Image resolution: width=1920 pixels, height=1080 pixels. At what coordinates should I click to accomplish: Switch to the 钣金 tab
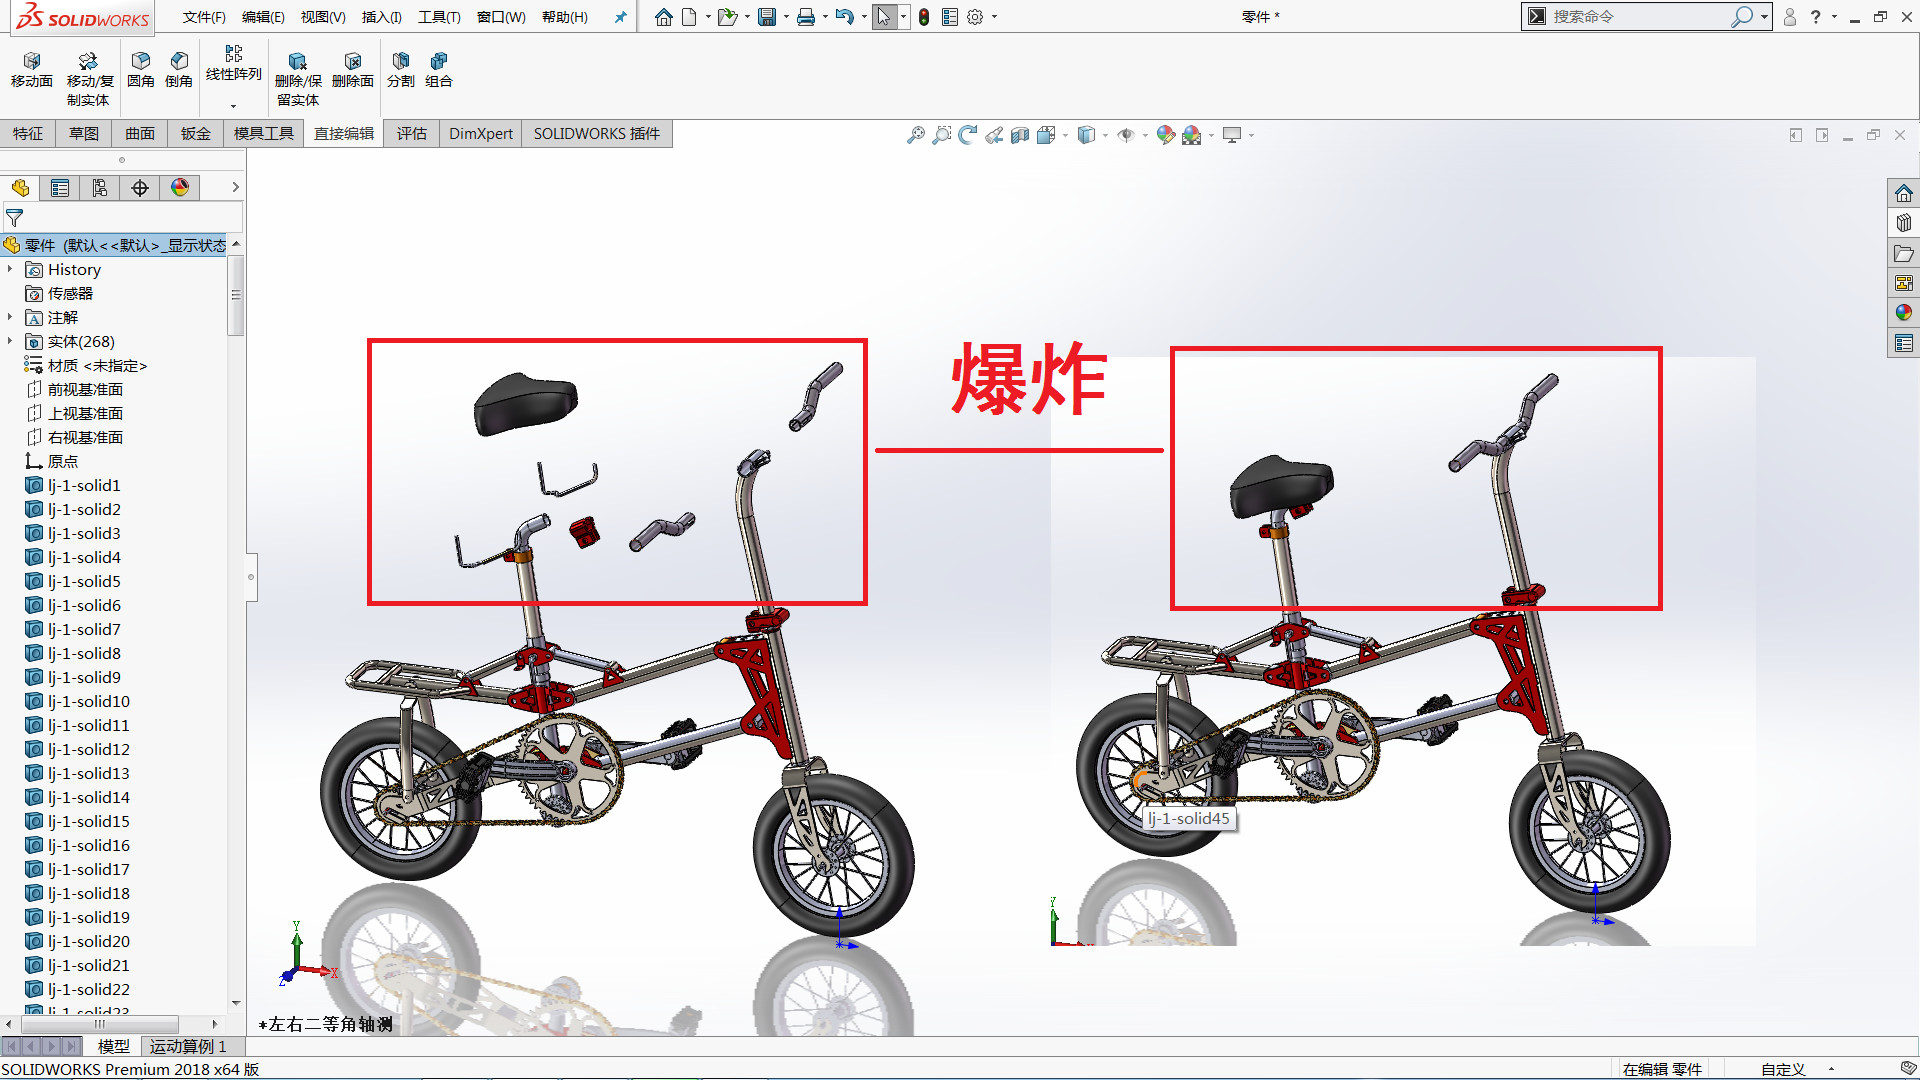click(196, 134)
